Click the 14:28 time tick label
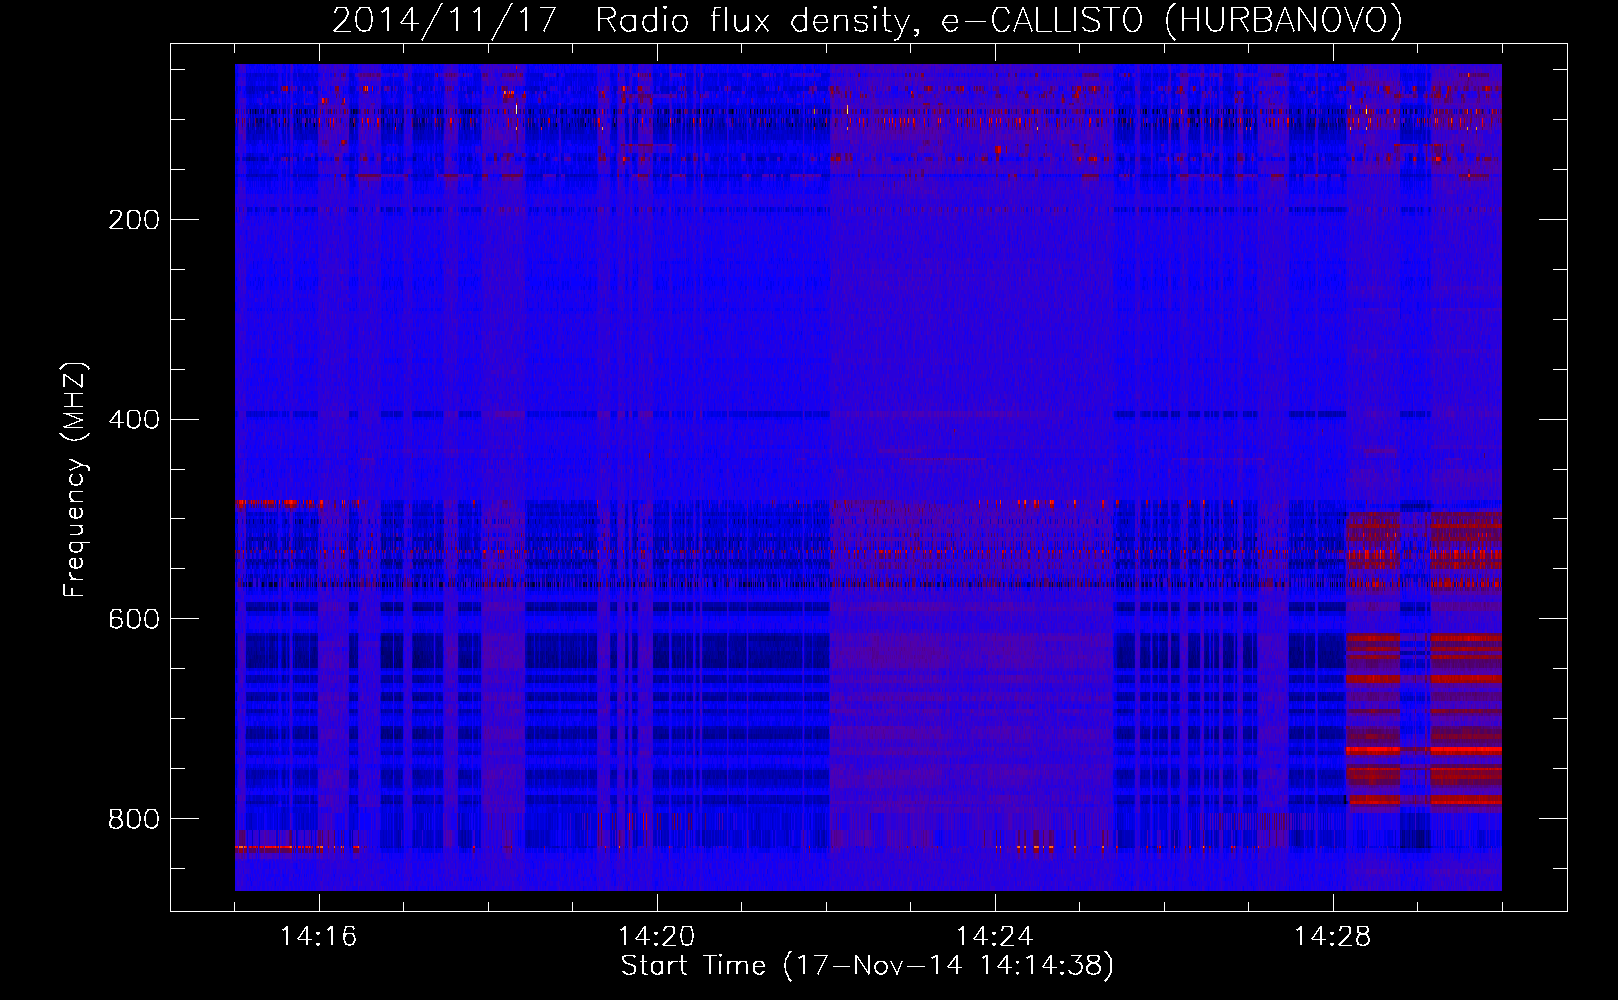The image size is (1618, 1000). pos(1333,937)
